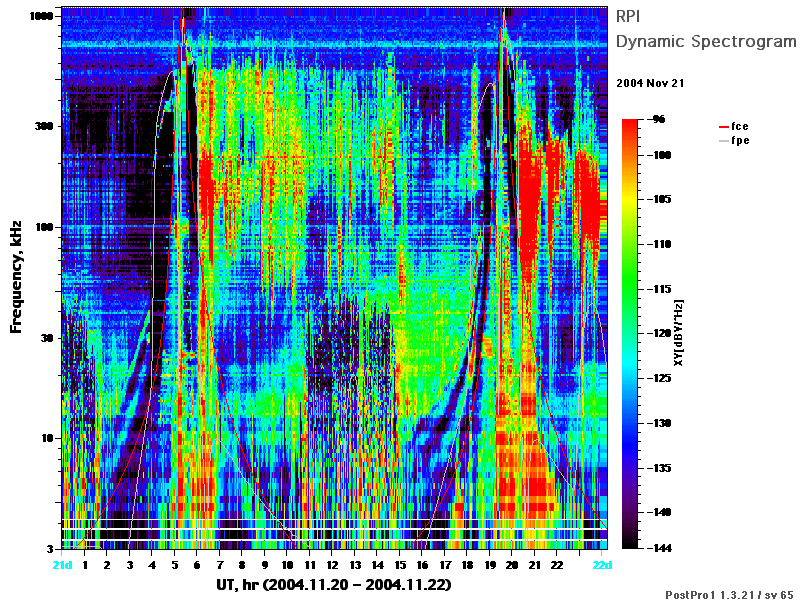Click the red fce legend line marker
Image resolution: width=800 pixels, height=600 pixels.
click(x=723, y=127)
